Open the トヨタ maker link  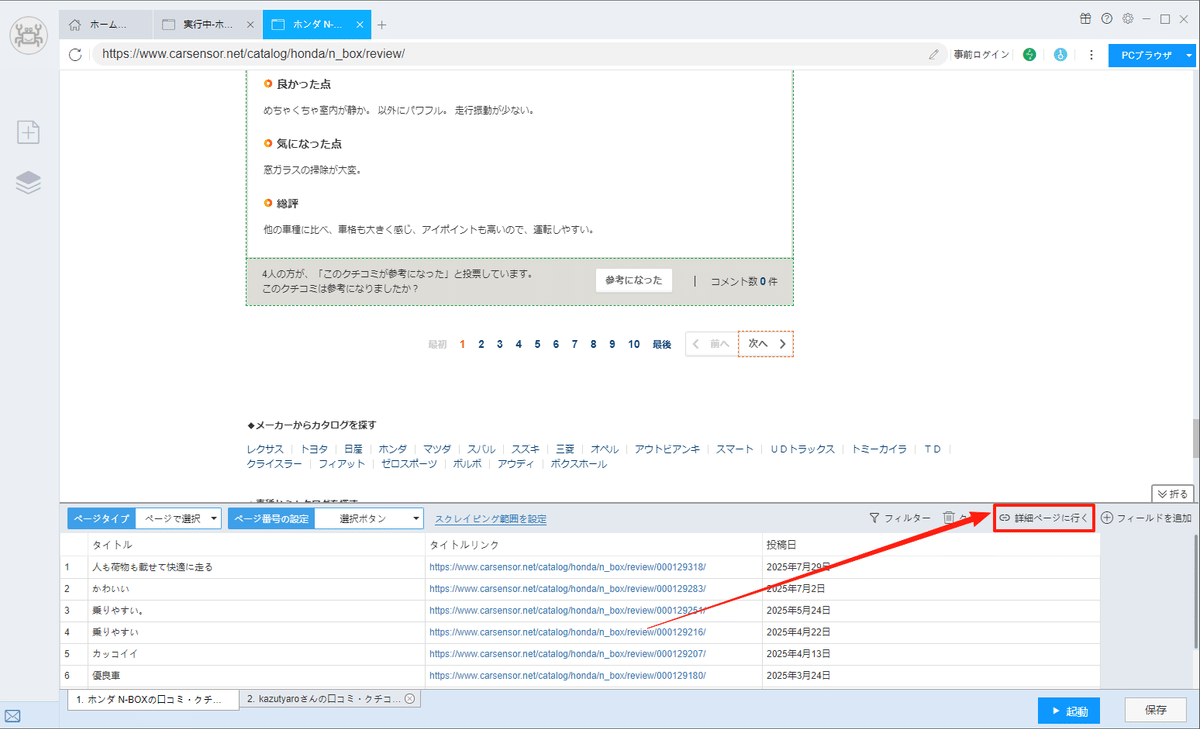314,449
